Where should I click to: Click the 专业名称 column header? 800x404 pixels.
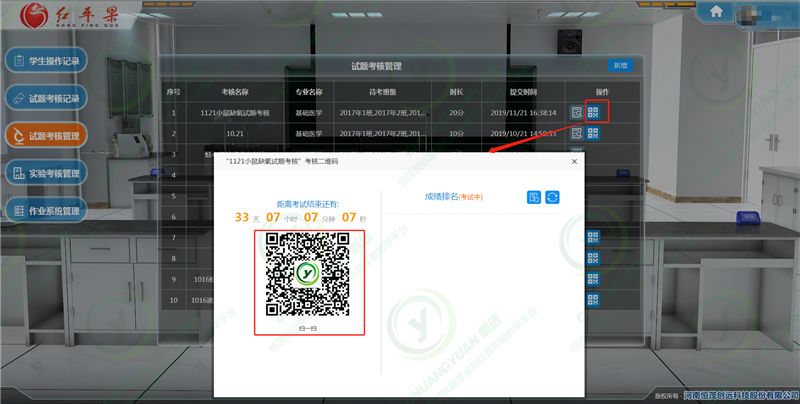pyautogui.click(x=309, y=92)
